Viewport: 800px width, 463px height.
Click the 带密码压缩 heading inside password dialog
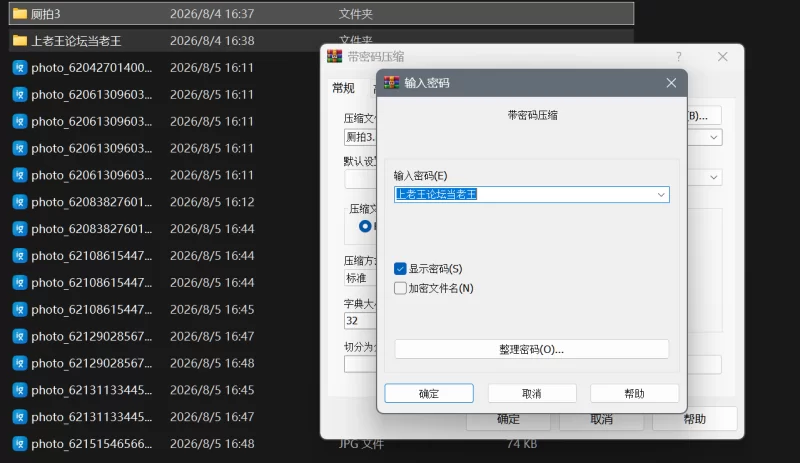(x=532, y=115)
